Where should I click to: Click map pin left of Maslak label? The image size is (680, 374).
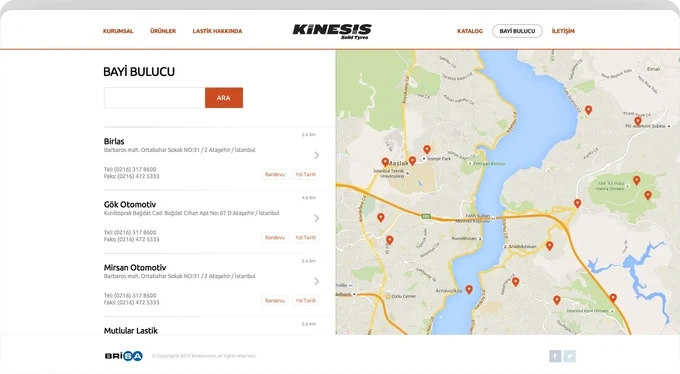385,162
